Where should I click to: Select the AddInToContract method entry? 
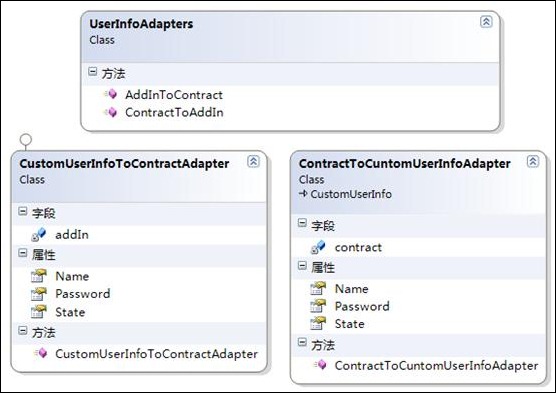pos(174,95)
